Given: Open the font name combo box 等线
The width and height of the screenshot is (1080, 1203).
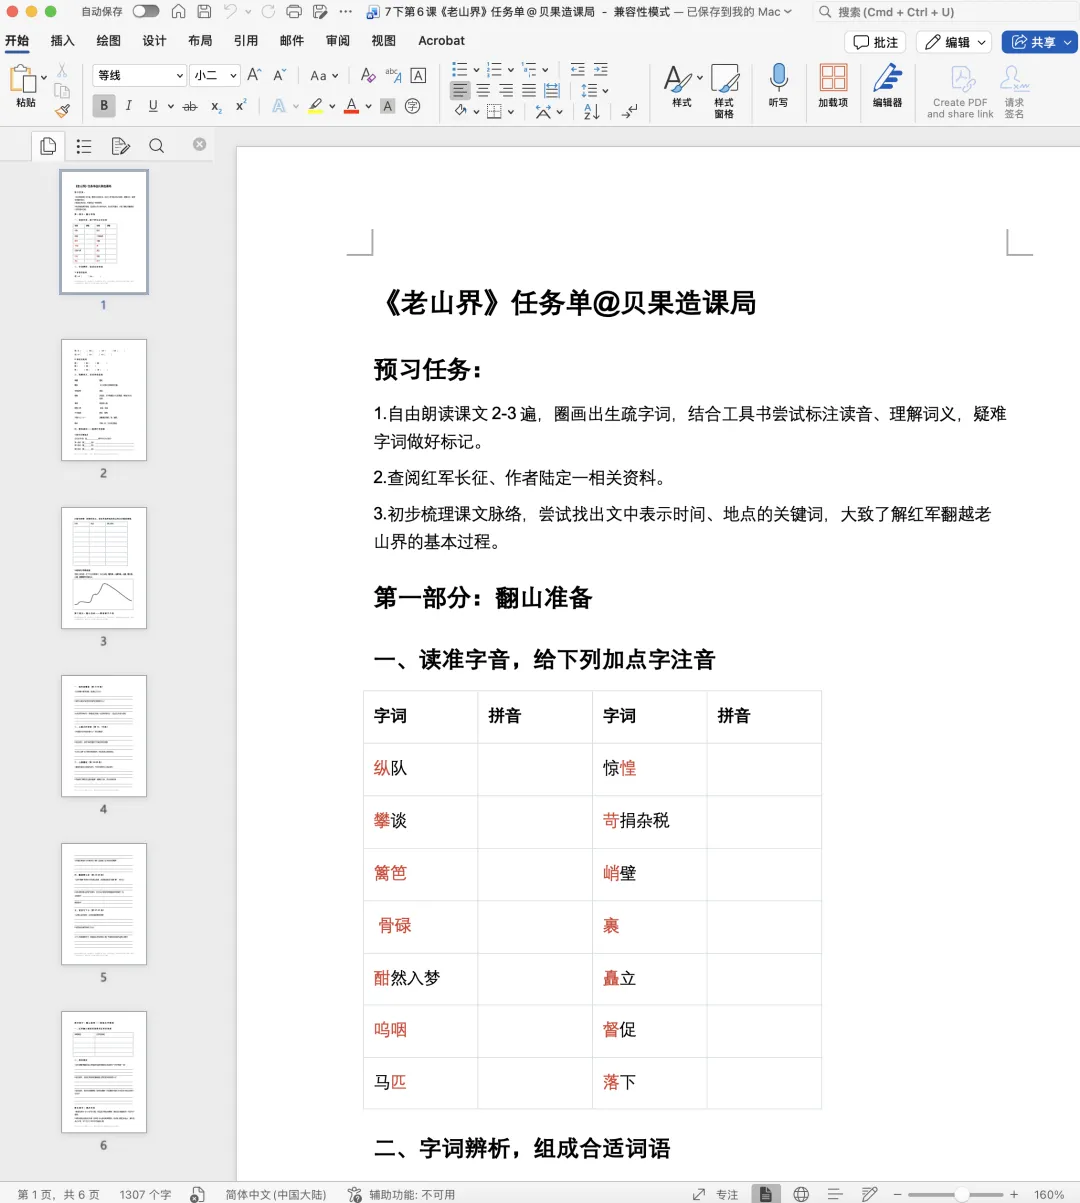Looking at the screenshot, I should pos(140,75).
